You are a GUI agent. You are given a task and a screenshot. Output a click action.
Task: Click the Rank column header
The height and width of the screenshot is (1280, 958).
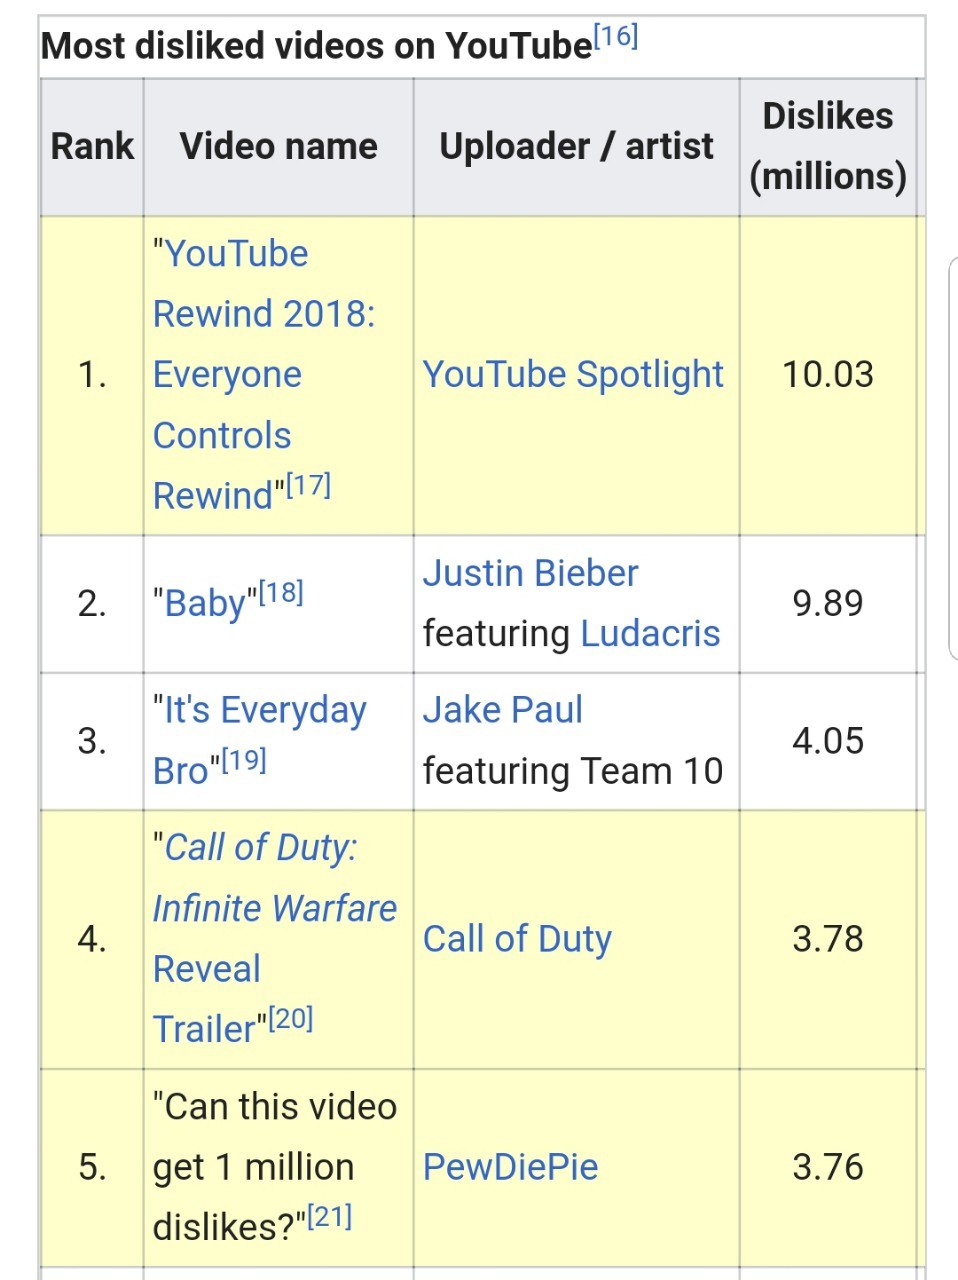pos(92,147)
